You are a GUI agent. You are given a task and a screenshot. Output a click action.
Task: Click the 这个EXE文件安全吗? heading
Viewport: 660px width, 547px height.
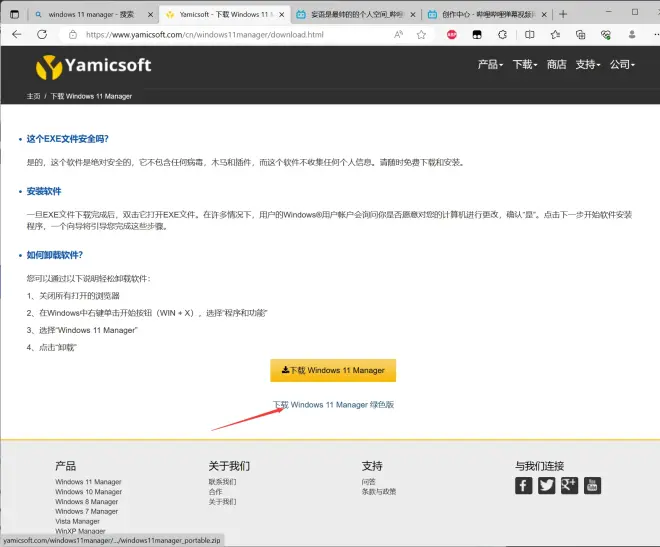pos(67,139)
